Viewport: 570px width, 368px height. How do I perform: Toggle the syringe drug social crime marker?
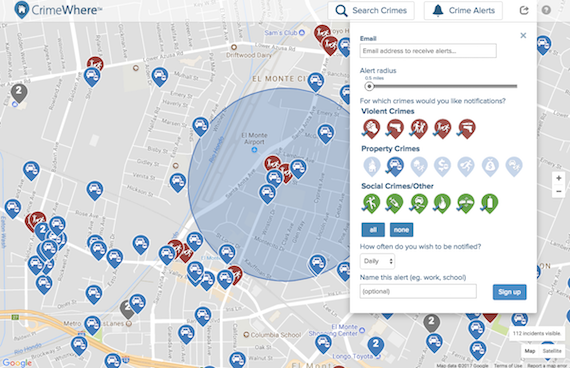395,203
